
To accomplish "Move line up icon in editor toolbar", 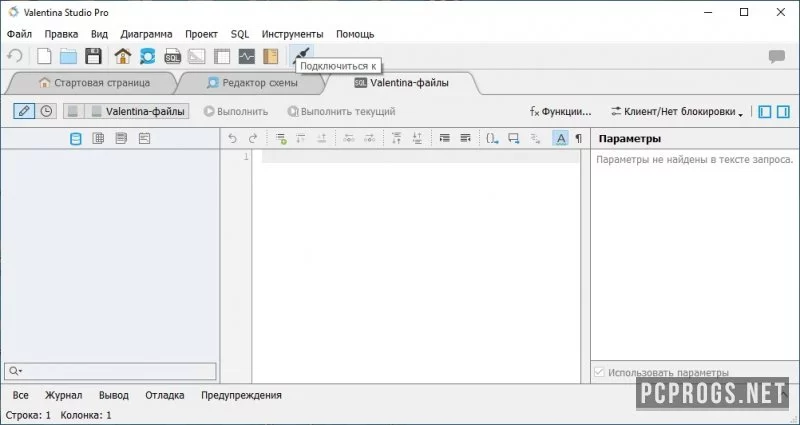I will 321,138.
